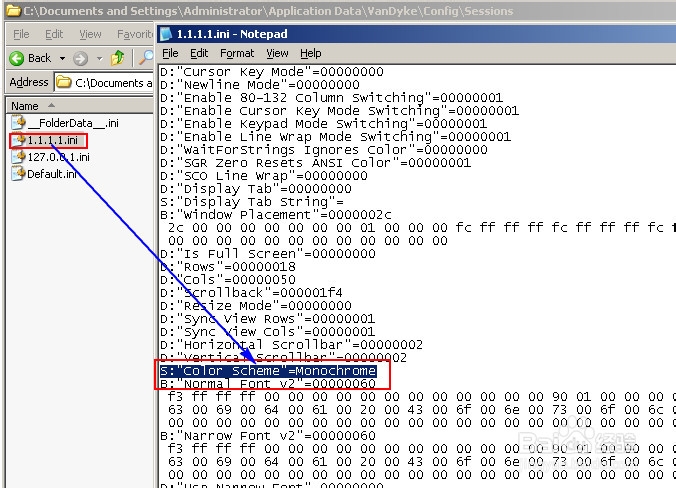Click the "Enable 80-132 Column Switching" line
Screen dimensions: 676x488
point(331,97)
